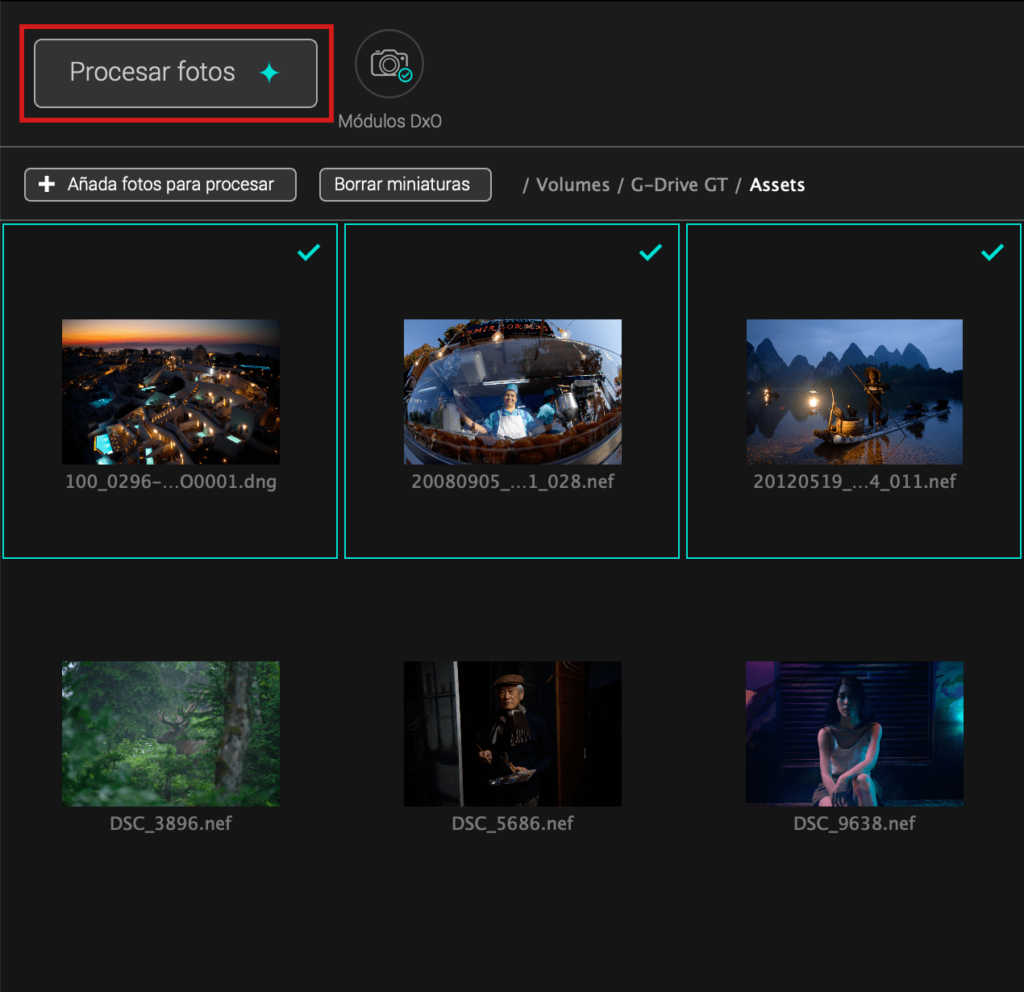Select the fisheye vendor thumbnail
This screenshot has width=1024, height=992.
tap(513, 392)
